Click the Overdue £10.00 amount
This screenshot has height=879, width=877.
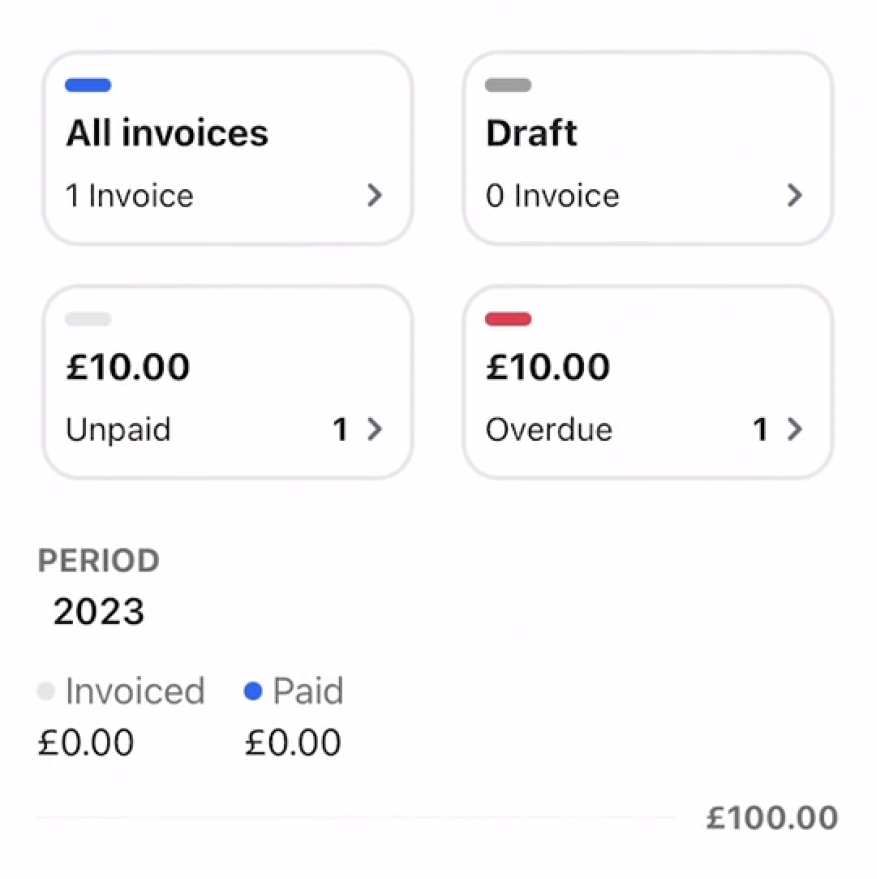tap(548, 367)
